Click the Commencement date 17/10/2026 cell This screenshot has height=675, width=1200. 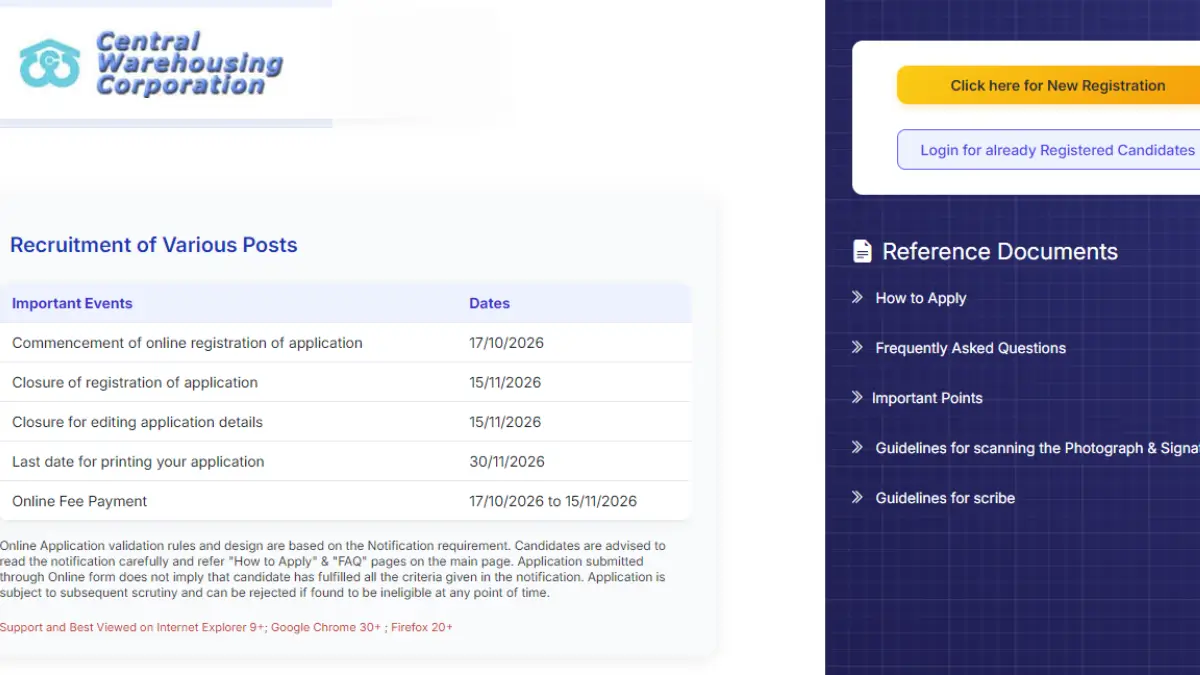(506, 343)
